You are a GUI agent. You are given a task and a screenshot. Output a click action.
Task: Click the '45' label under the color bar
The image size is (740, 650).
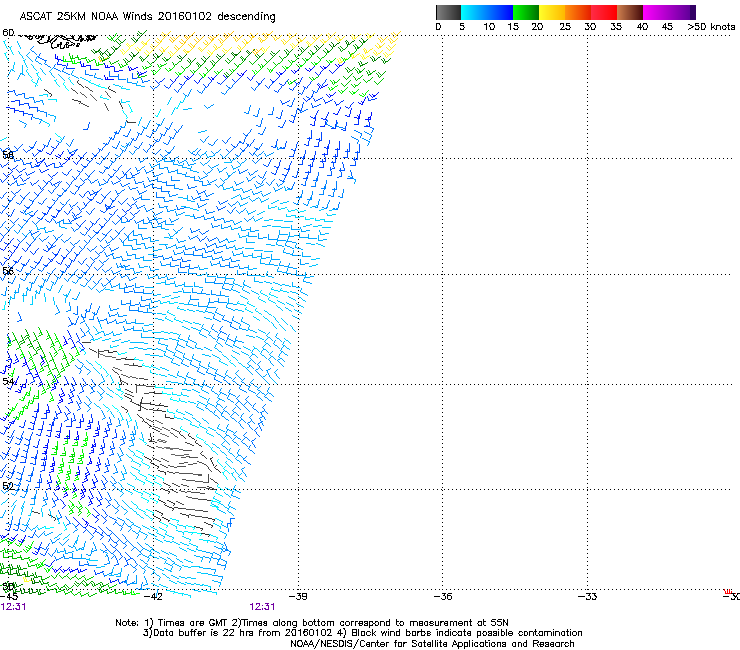[667, 27]
